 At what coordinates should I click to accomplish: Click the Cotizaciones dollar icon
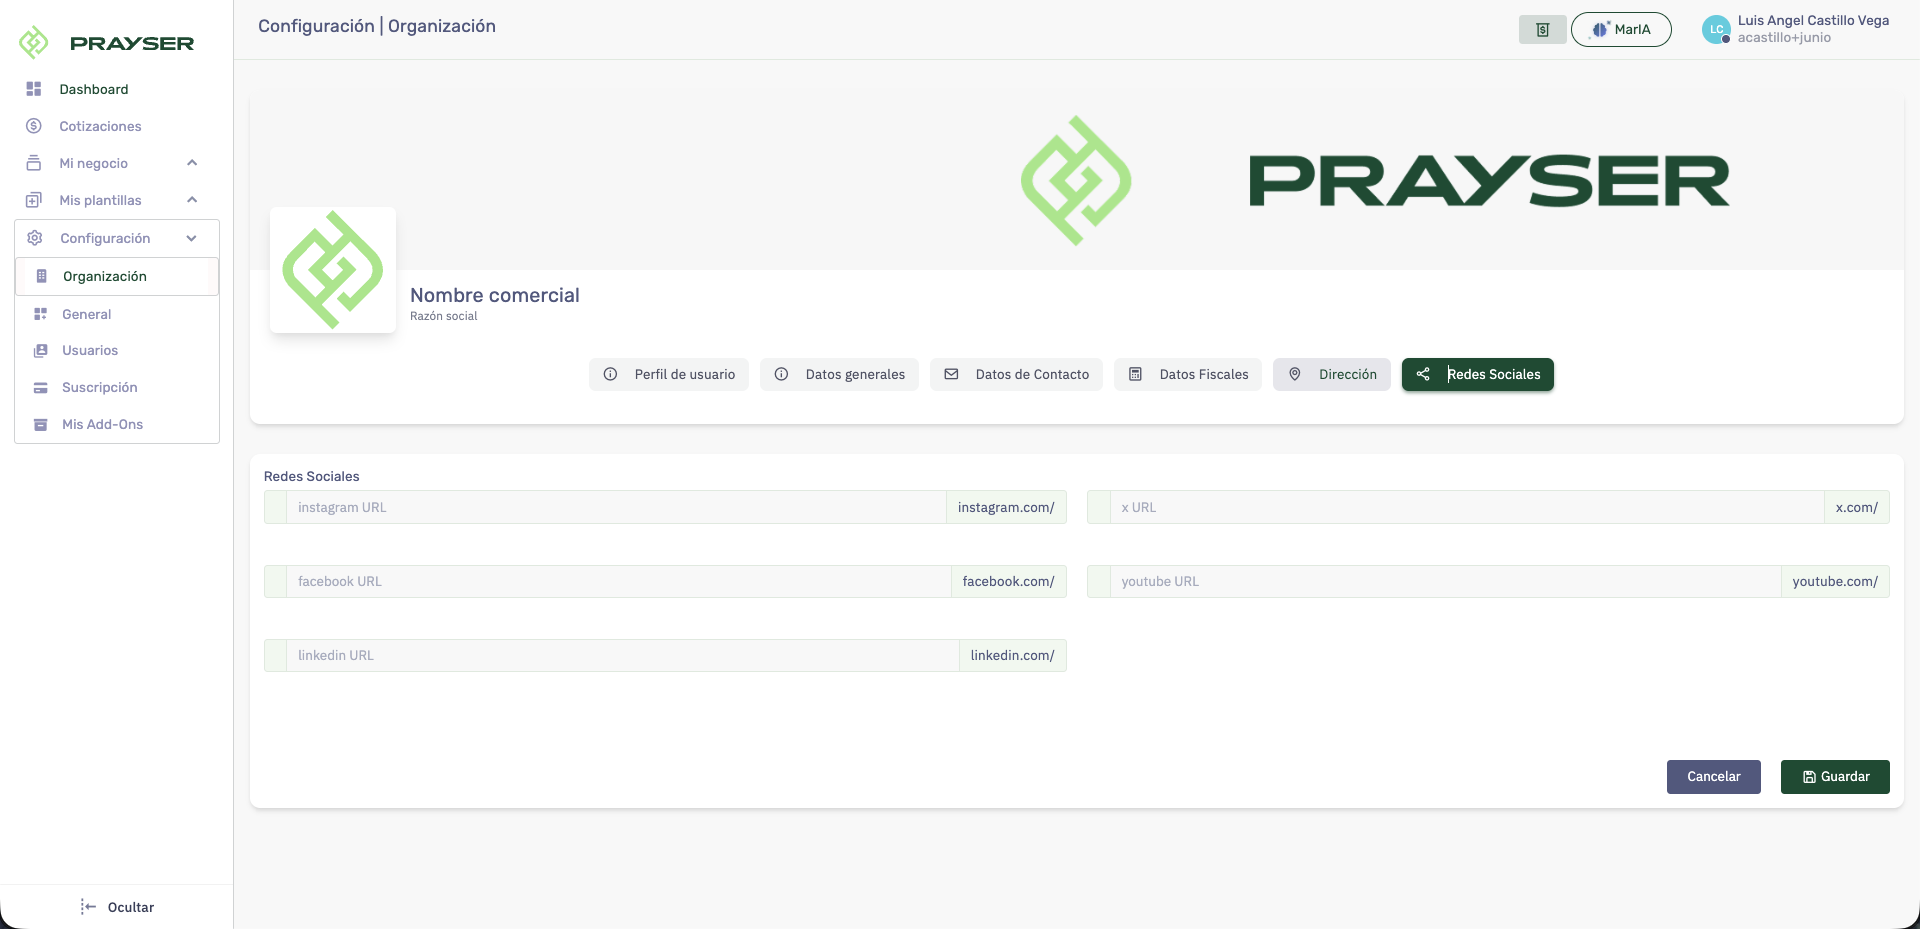34,126
